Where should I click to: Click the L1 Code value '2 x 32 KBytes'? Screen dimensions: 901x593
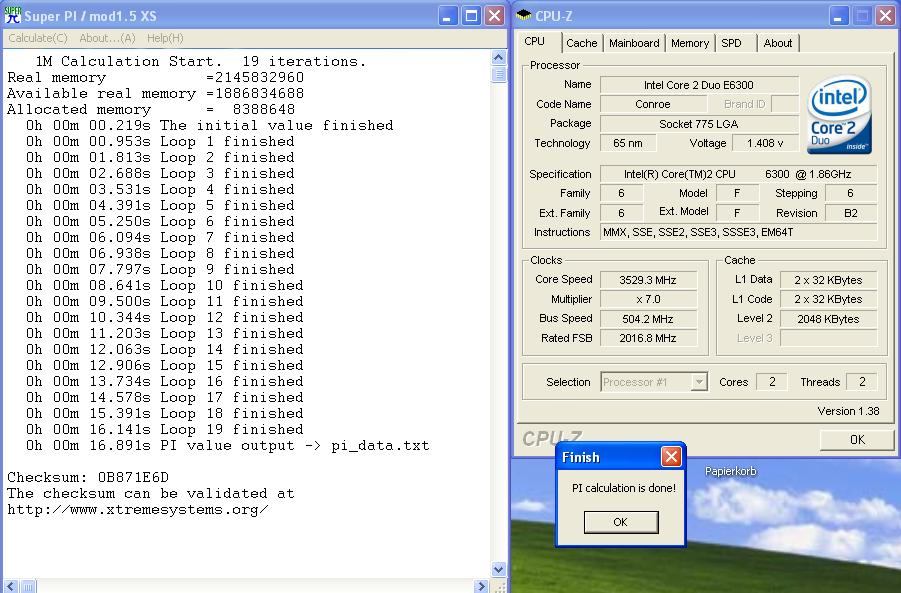828,299
